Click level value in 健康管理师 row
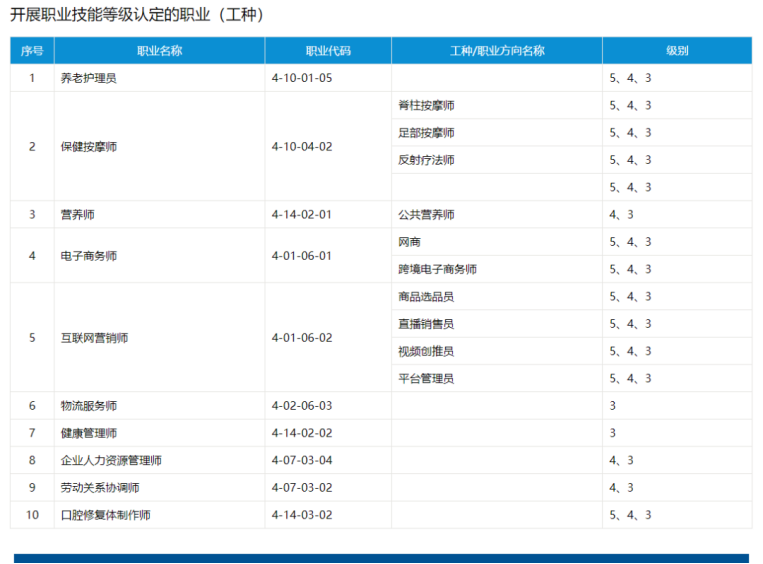Screen dimensions: 763x564 [613, 433]
